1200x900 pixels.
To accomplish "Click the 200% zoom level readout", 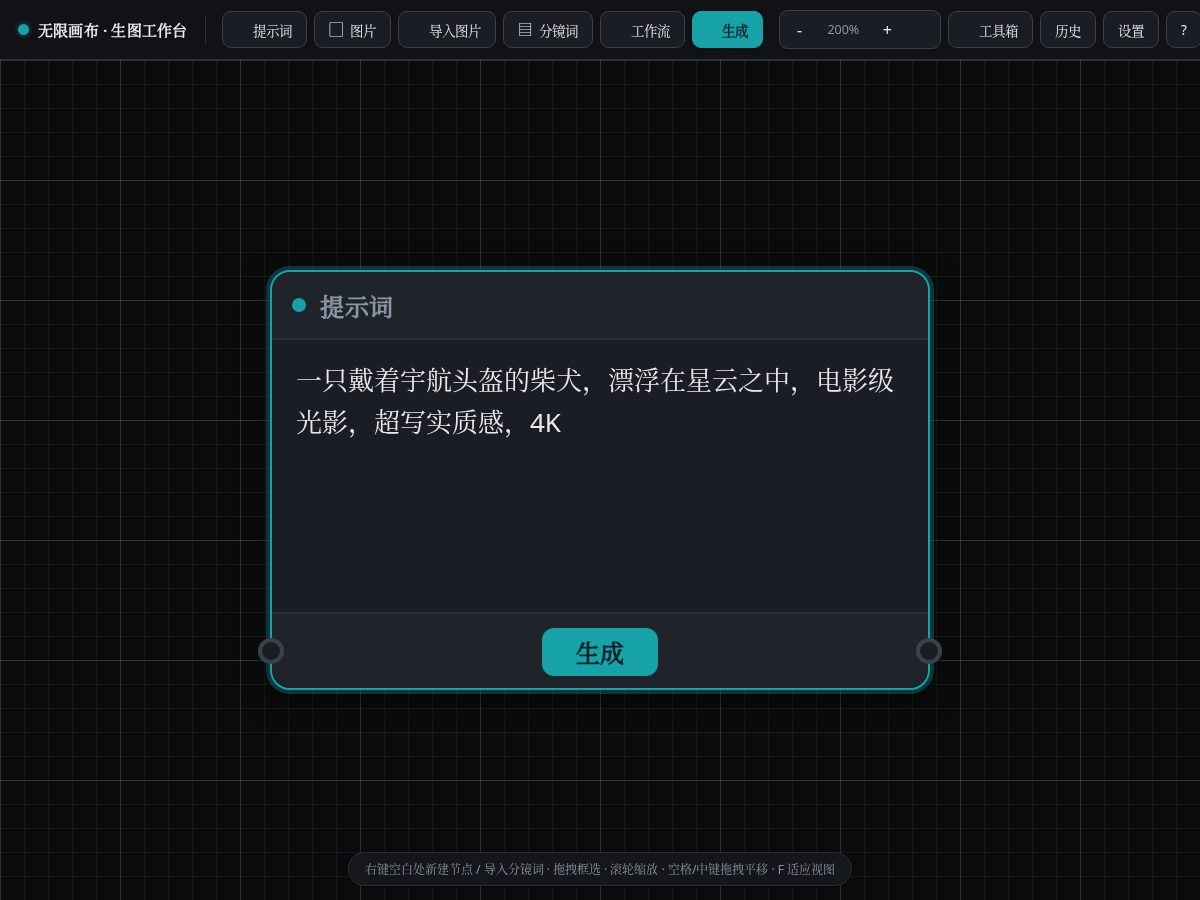I will coord(843,30).
